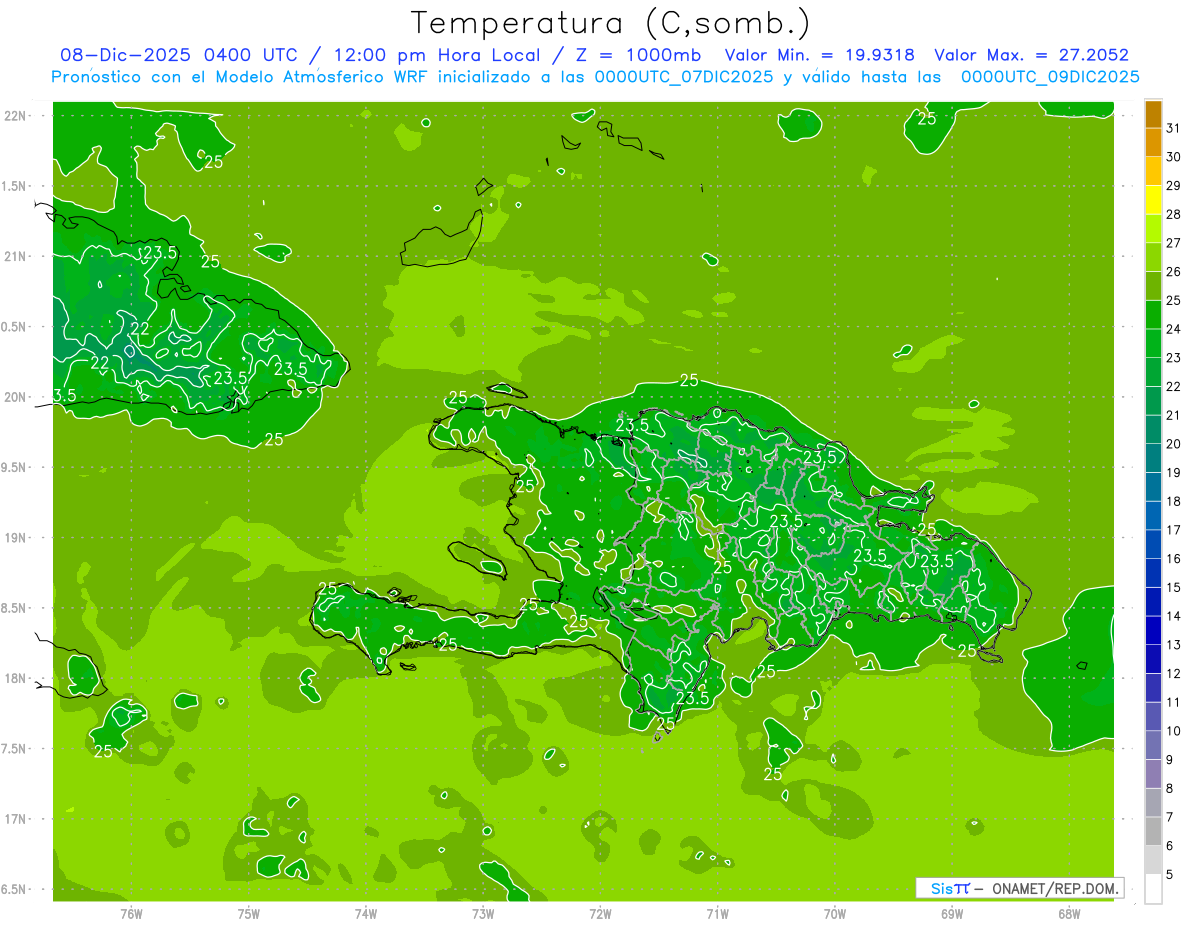
Task: Click the "5" label on the color scale
Action: click(1170, 875)
